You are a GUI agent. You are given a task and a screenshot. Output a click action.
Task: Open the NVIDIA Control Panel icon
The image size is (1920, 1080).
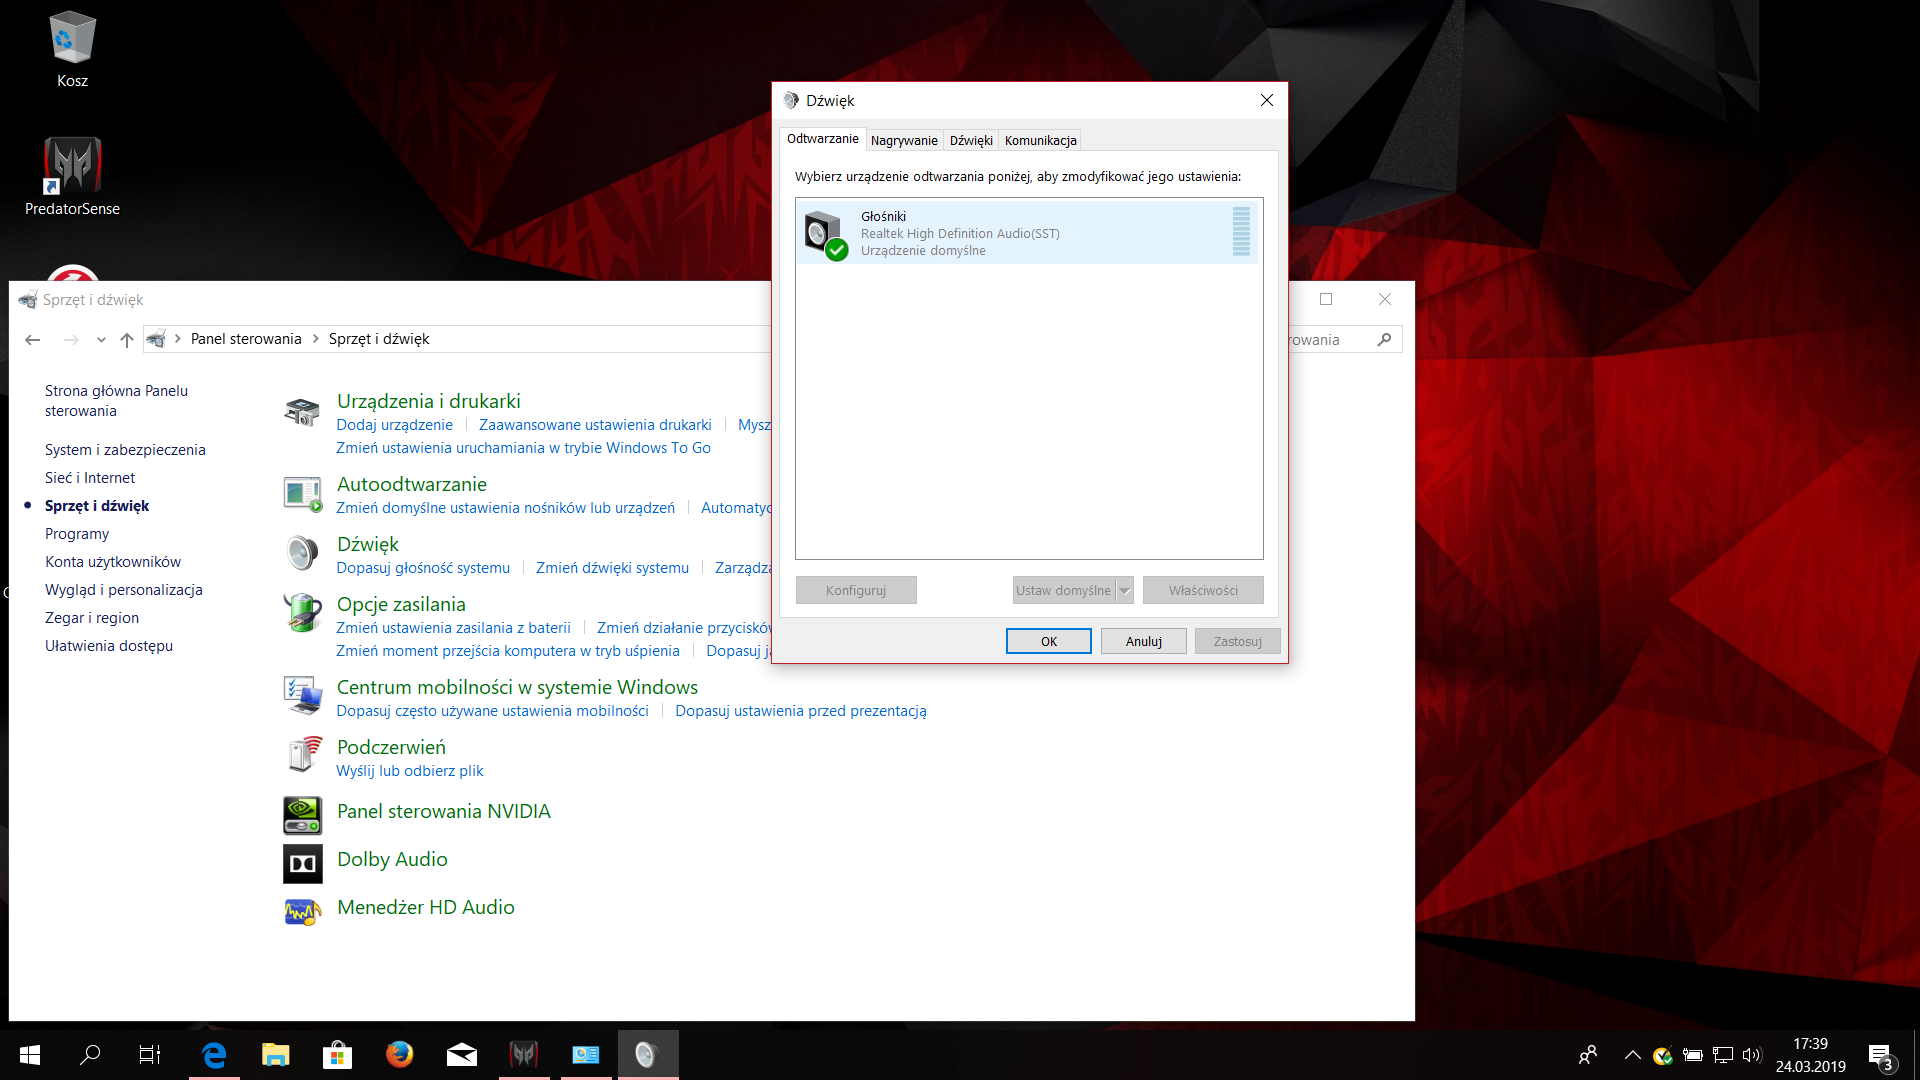click(x=302, y=815)
